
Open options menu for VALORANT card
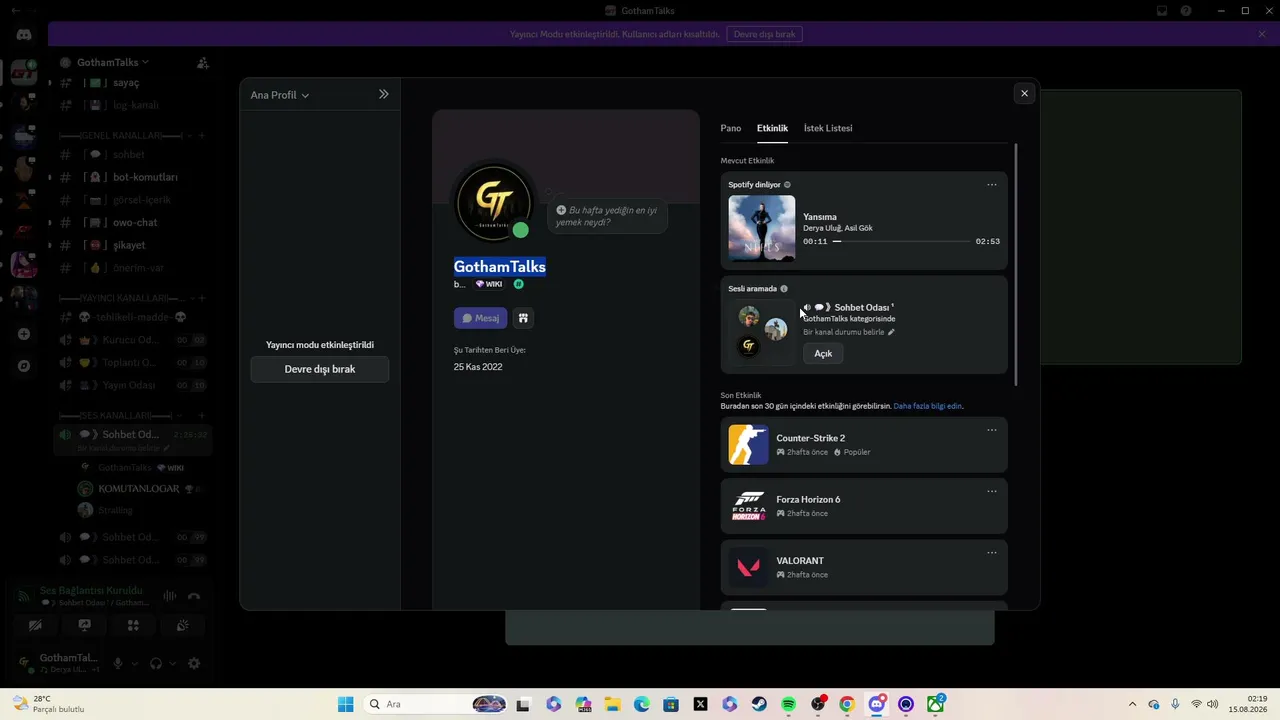[x=992, y=553]
